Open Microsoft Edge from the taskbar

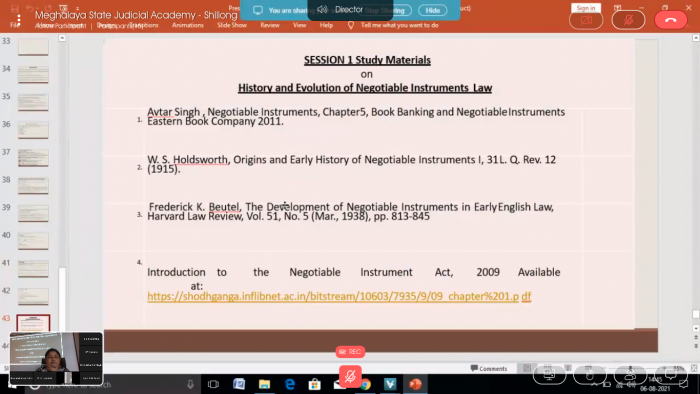[x=290, y=384]
